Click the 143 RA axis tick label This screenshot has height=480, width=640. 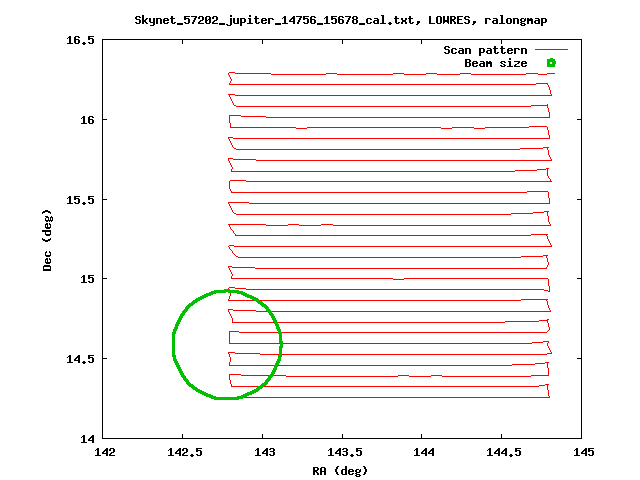(x=265, y=452)
